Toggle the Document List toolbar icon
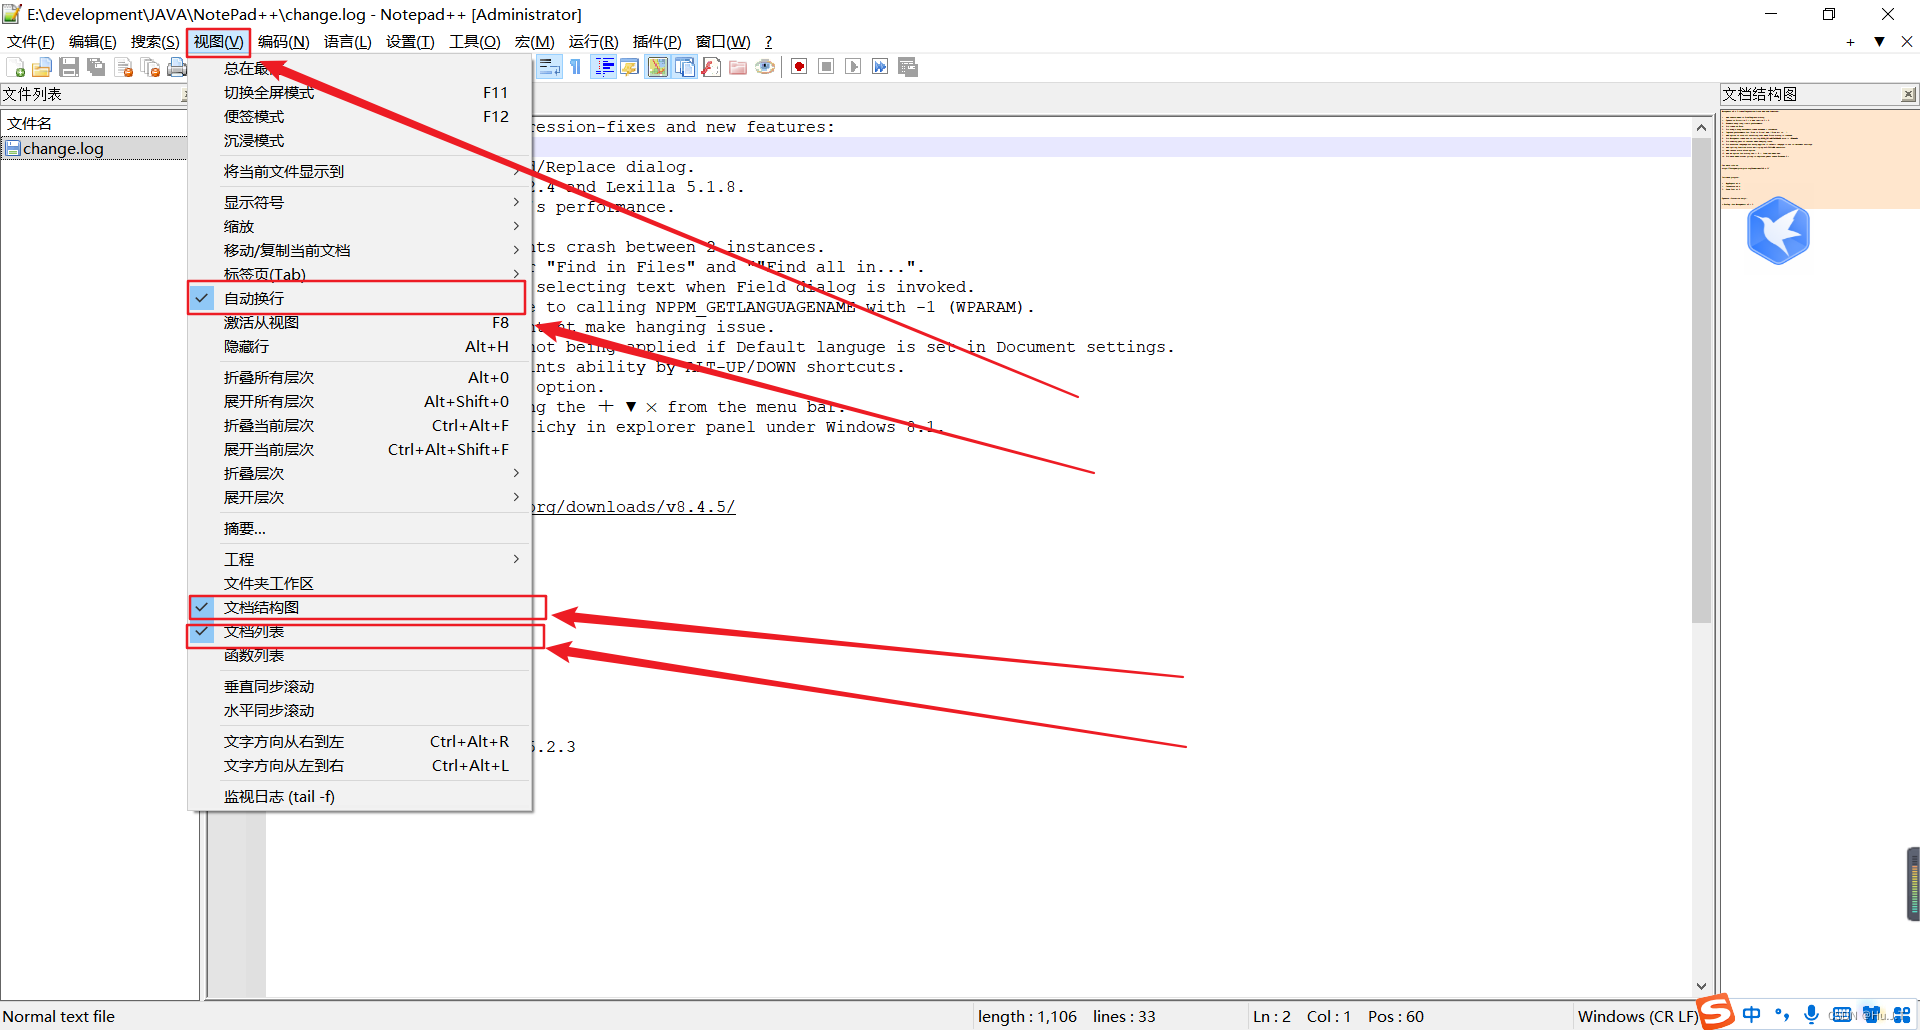Image resolution: width=1920 pixels, height=1030 pixels. pyautogui.click(x=685, y=67)
